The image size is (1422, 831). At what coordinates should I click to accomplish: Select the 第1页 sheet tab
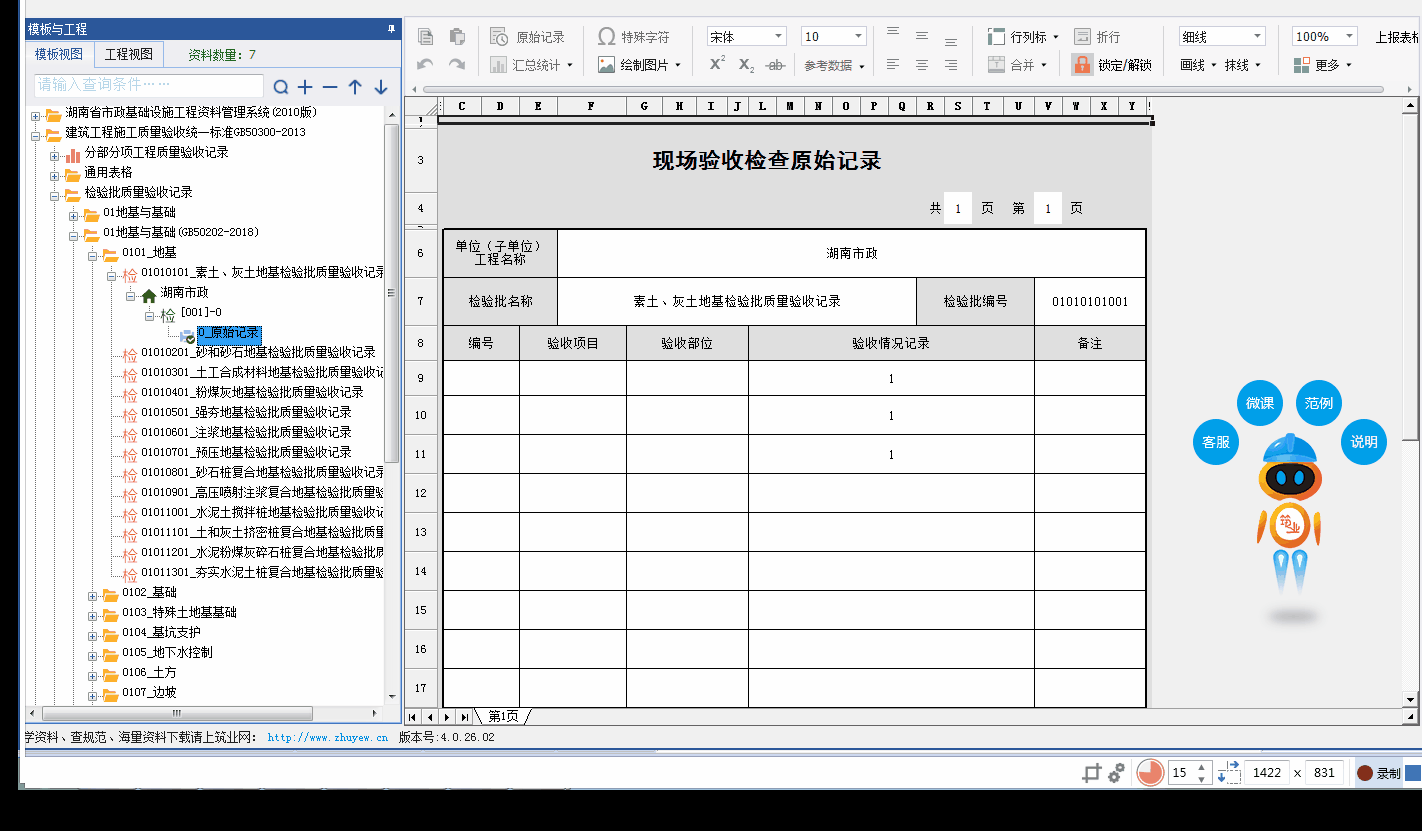click(x=503, y=717)
